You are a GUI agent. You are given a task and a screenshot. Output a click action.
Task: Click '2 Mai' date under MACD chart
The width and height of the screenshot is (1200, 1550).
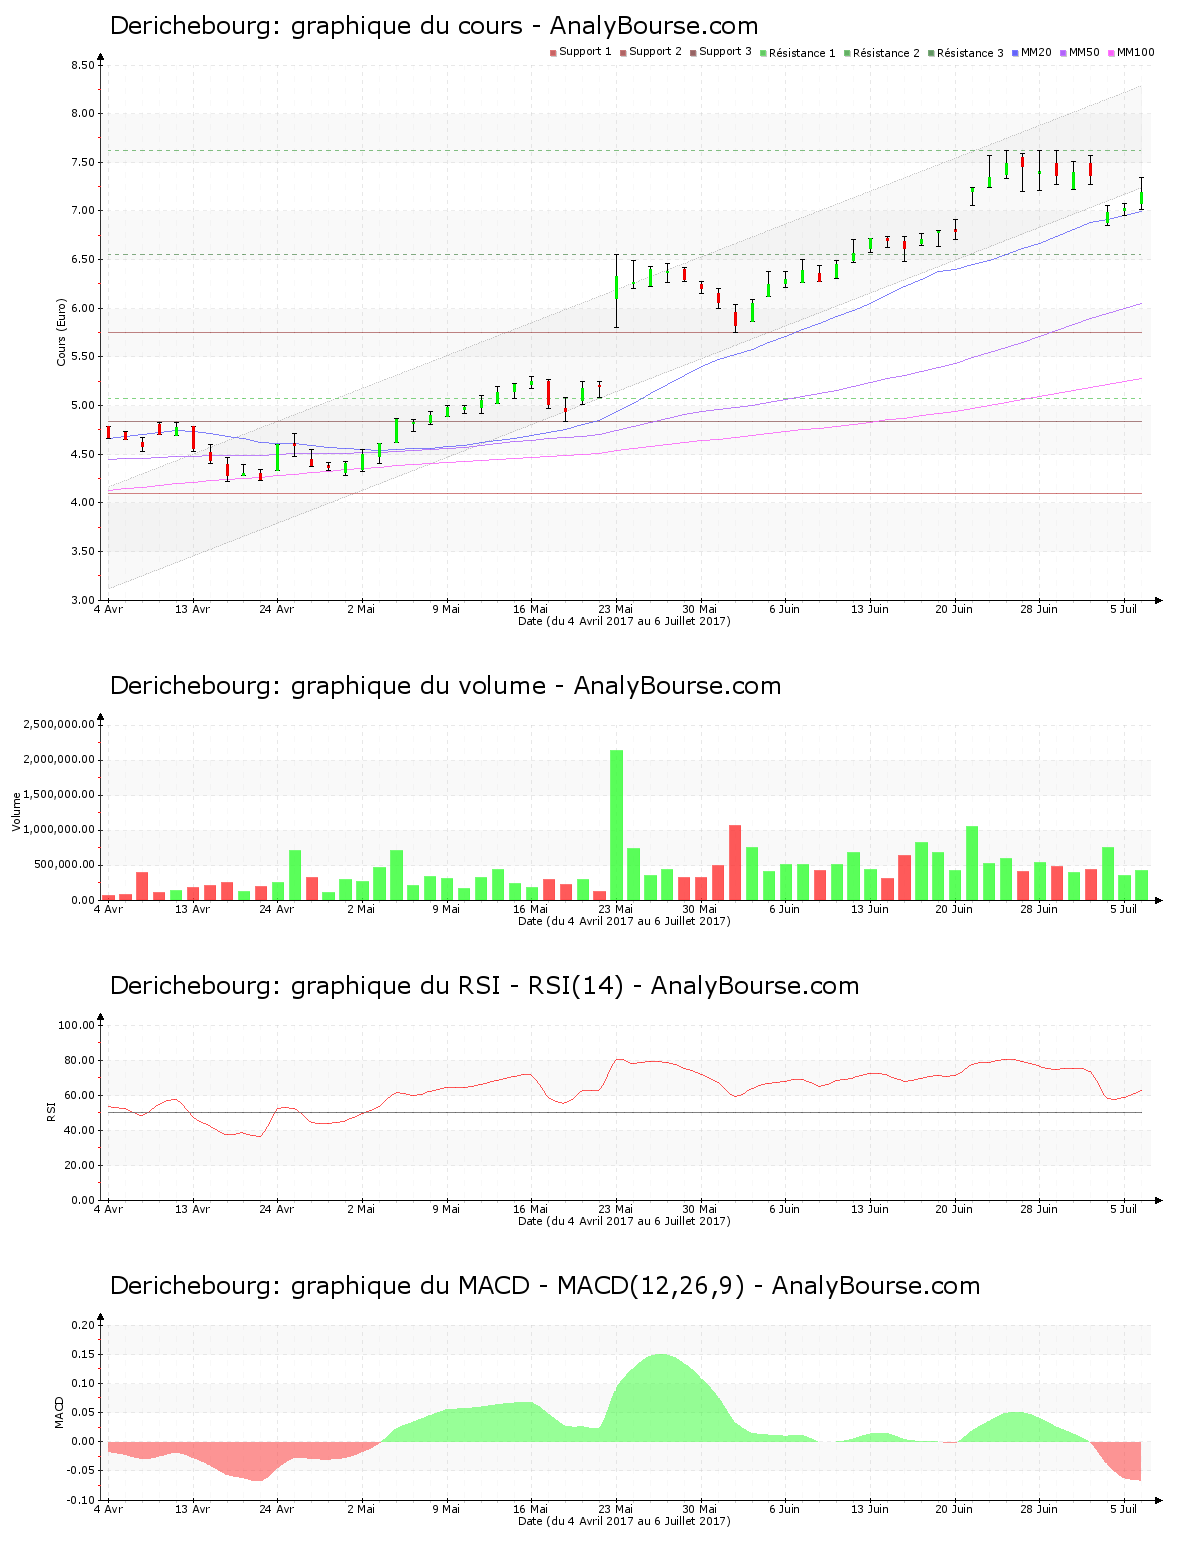pyautogui.click(x=362, y=1509)
